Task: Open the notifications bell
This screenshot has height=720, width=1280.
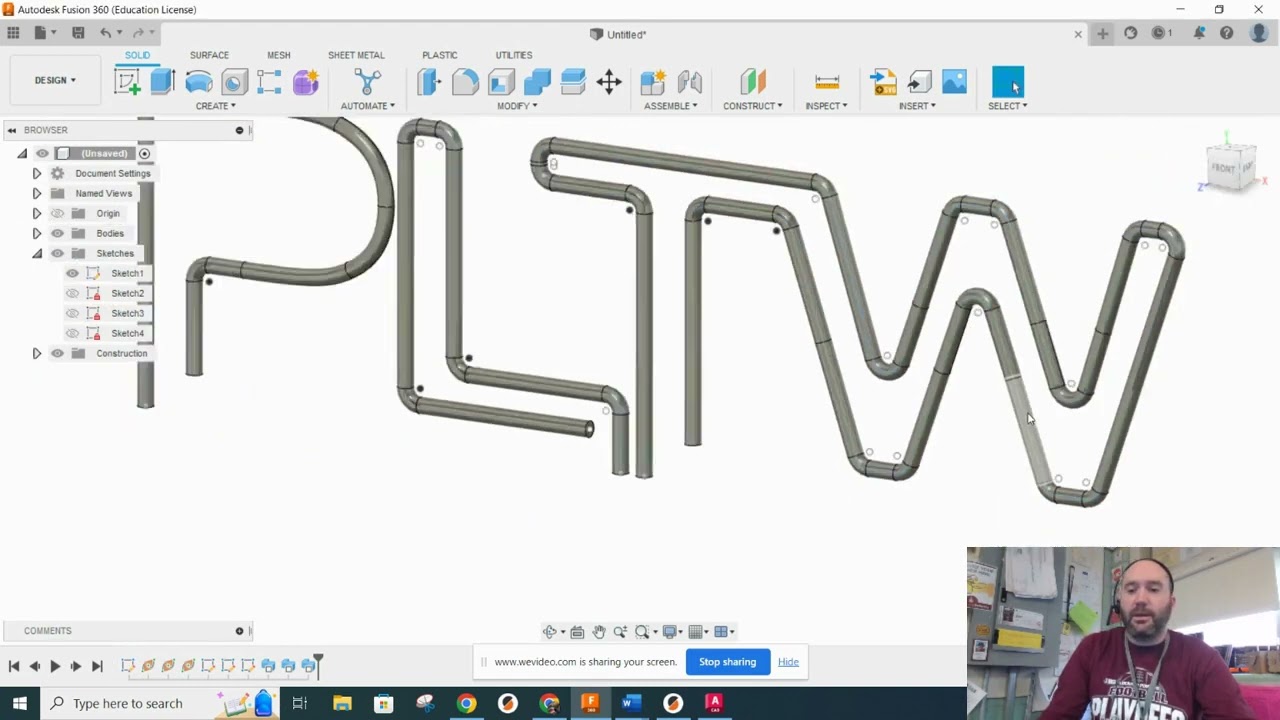Action: coord(1199,33)
